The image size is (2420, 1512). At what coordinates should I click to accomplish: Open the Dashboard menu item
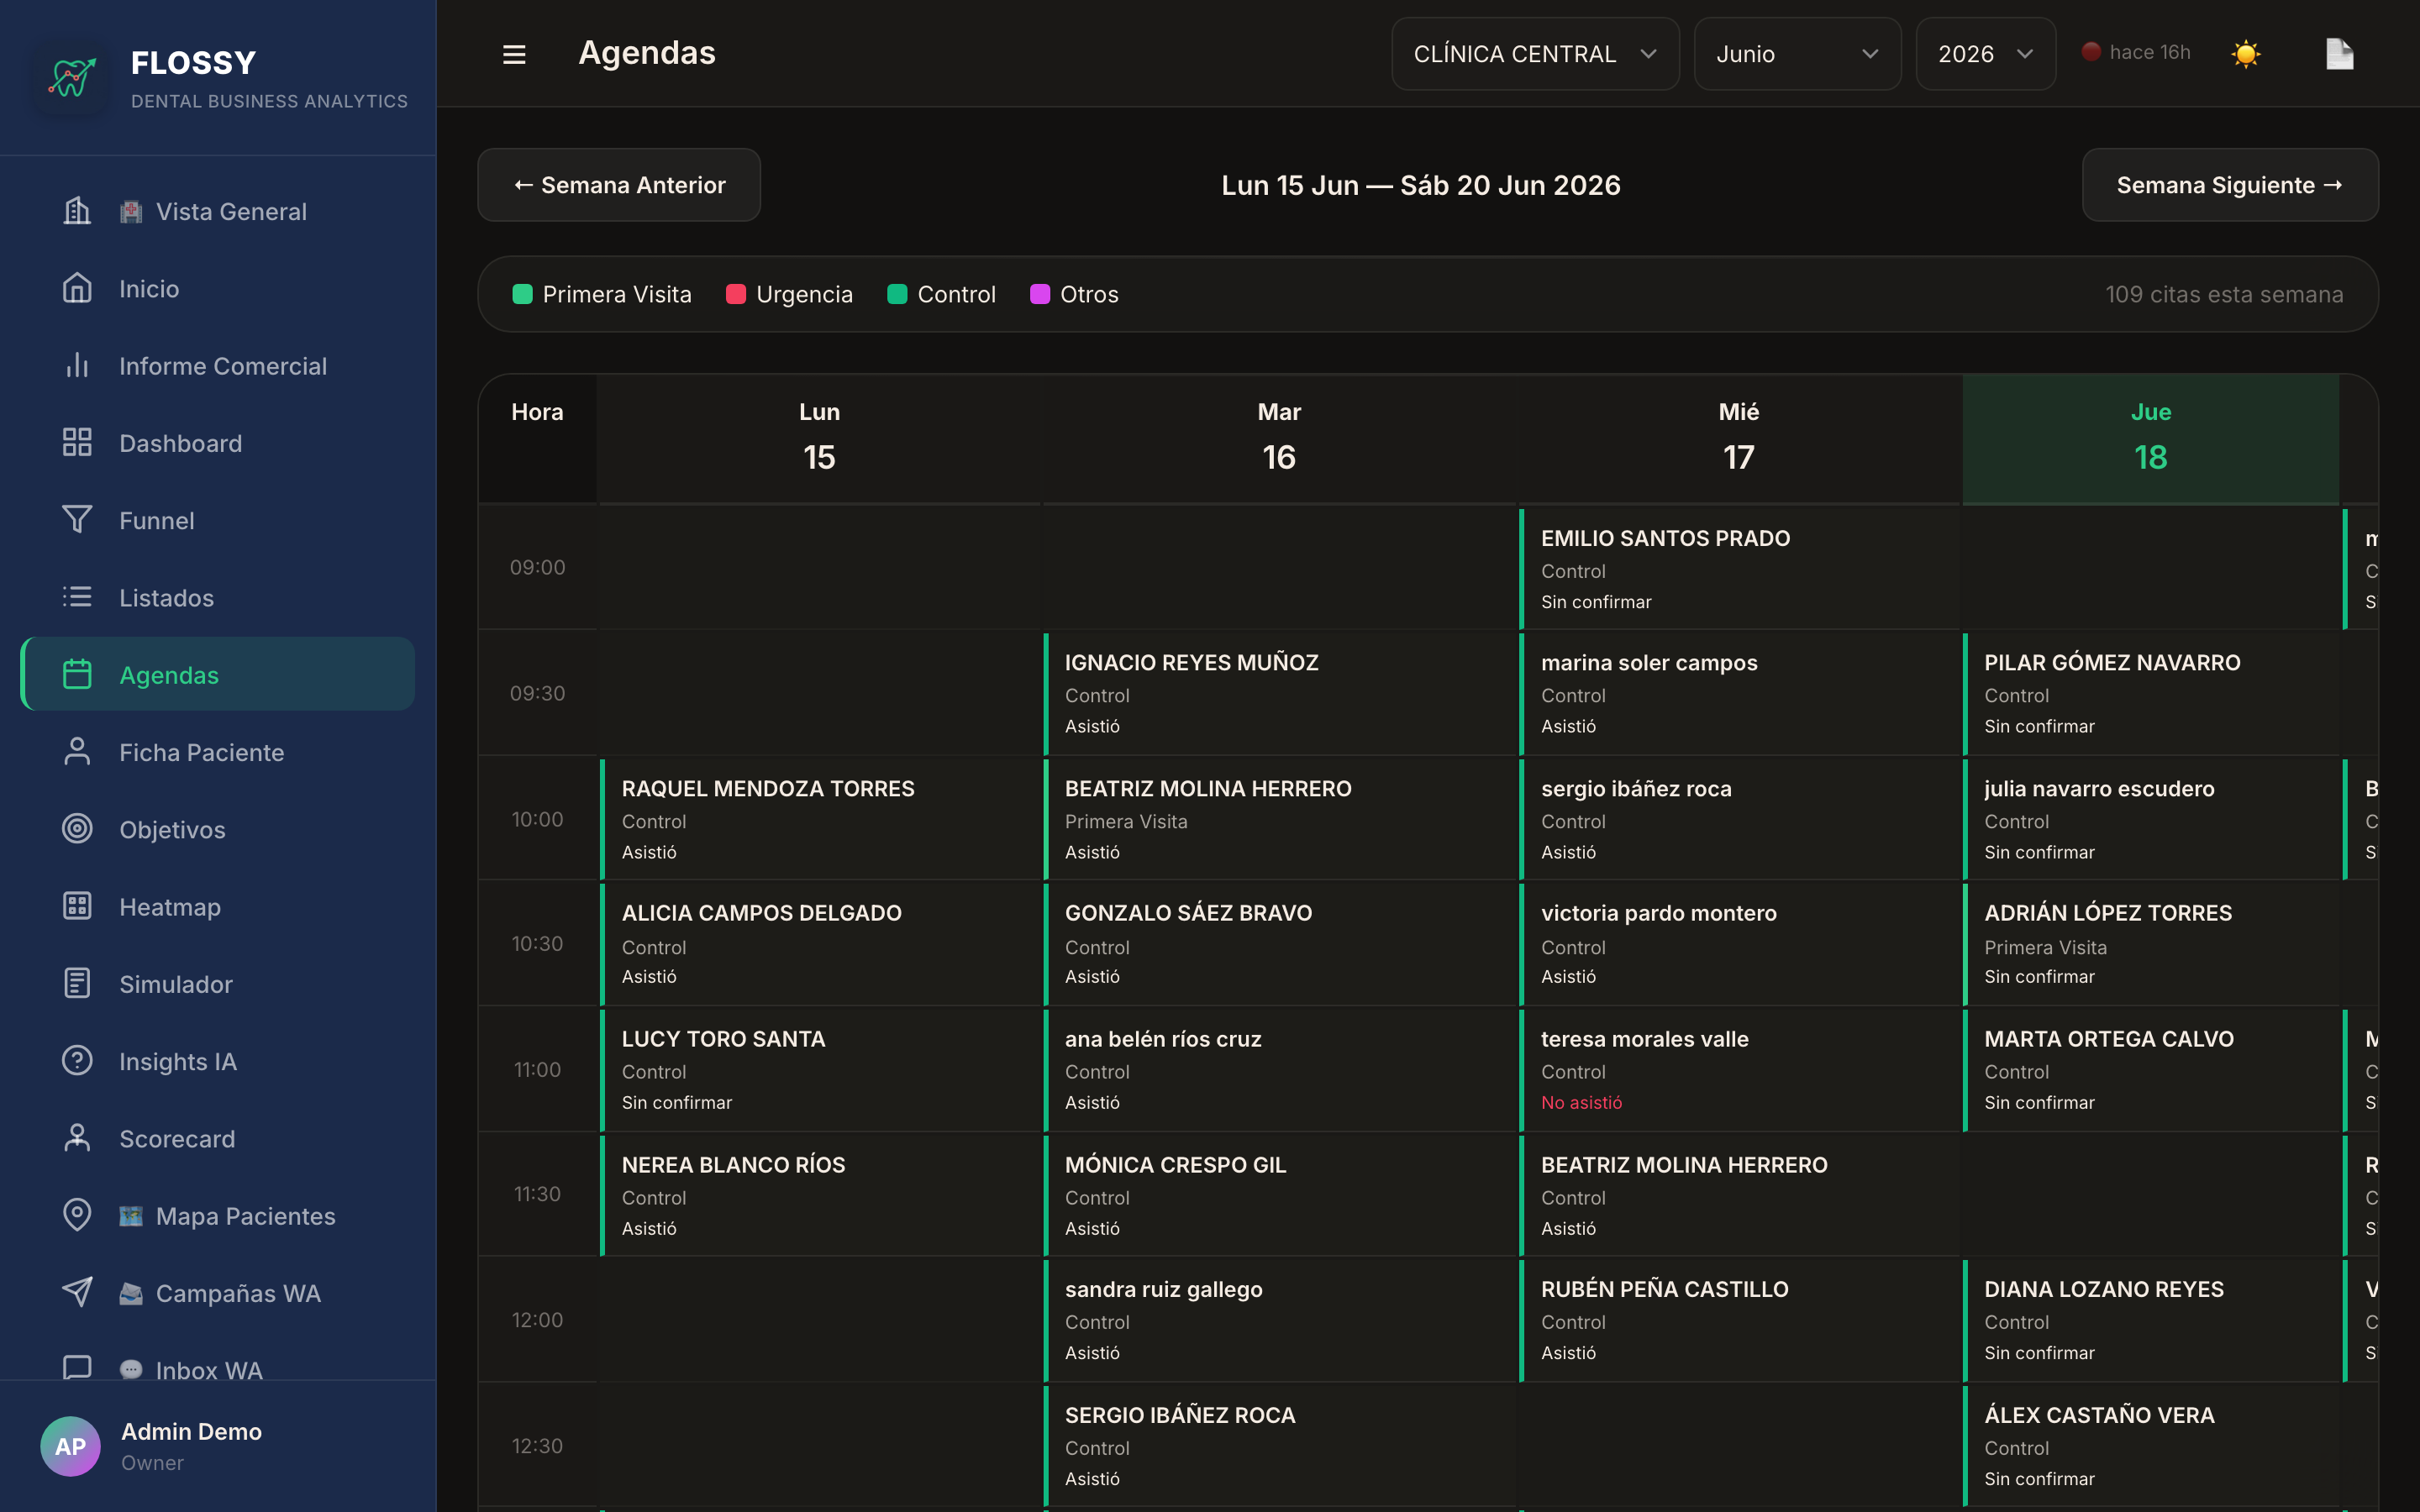click(217, 442)
